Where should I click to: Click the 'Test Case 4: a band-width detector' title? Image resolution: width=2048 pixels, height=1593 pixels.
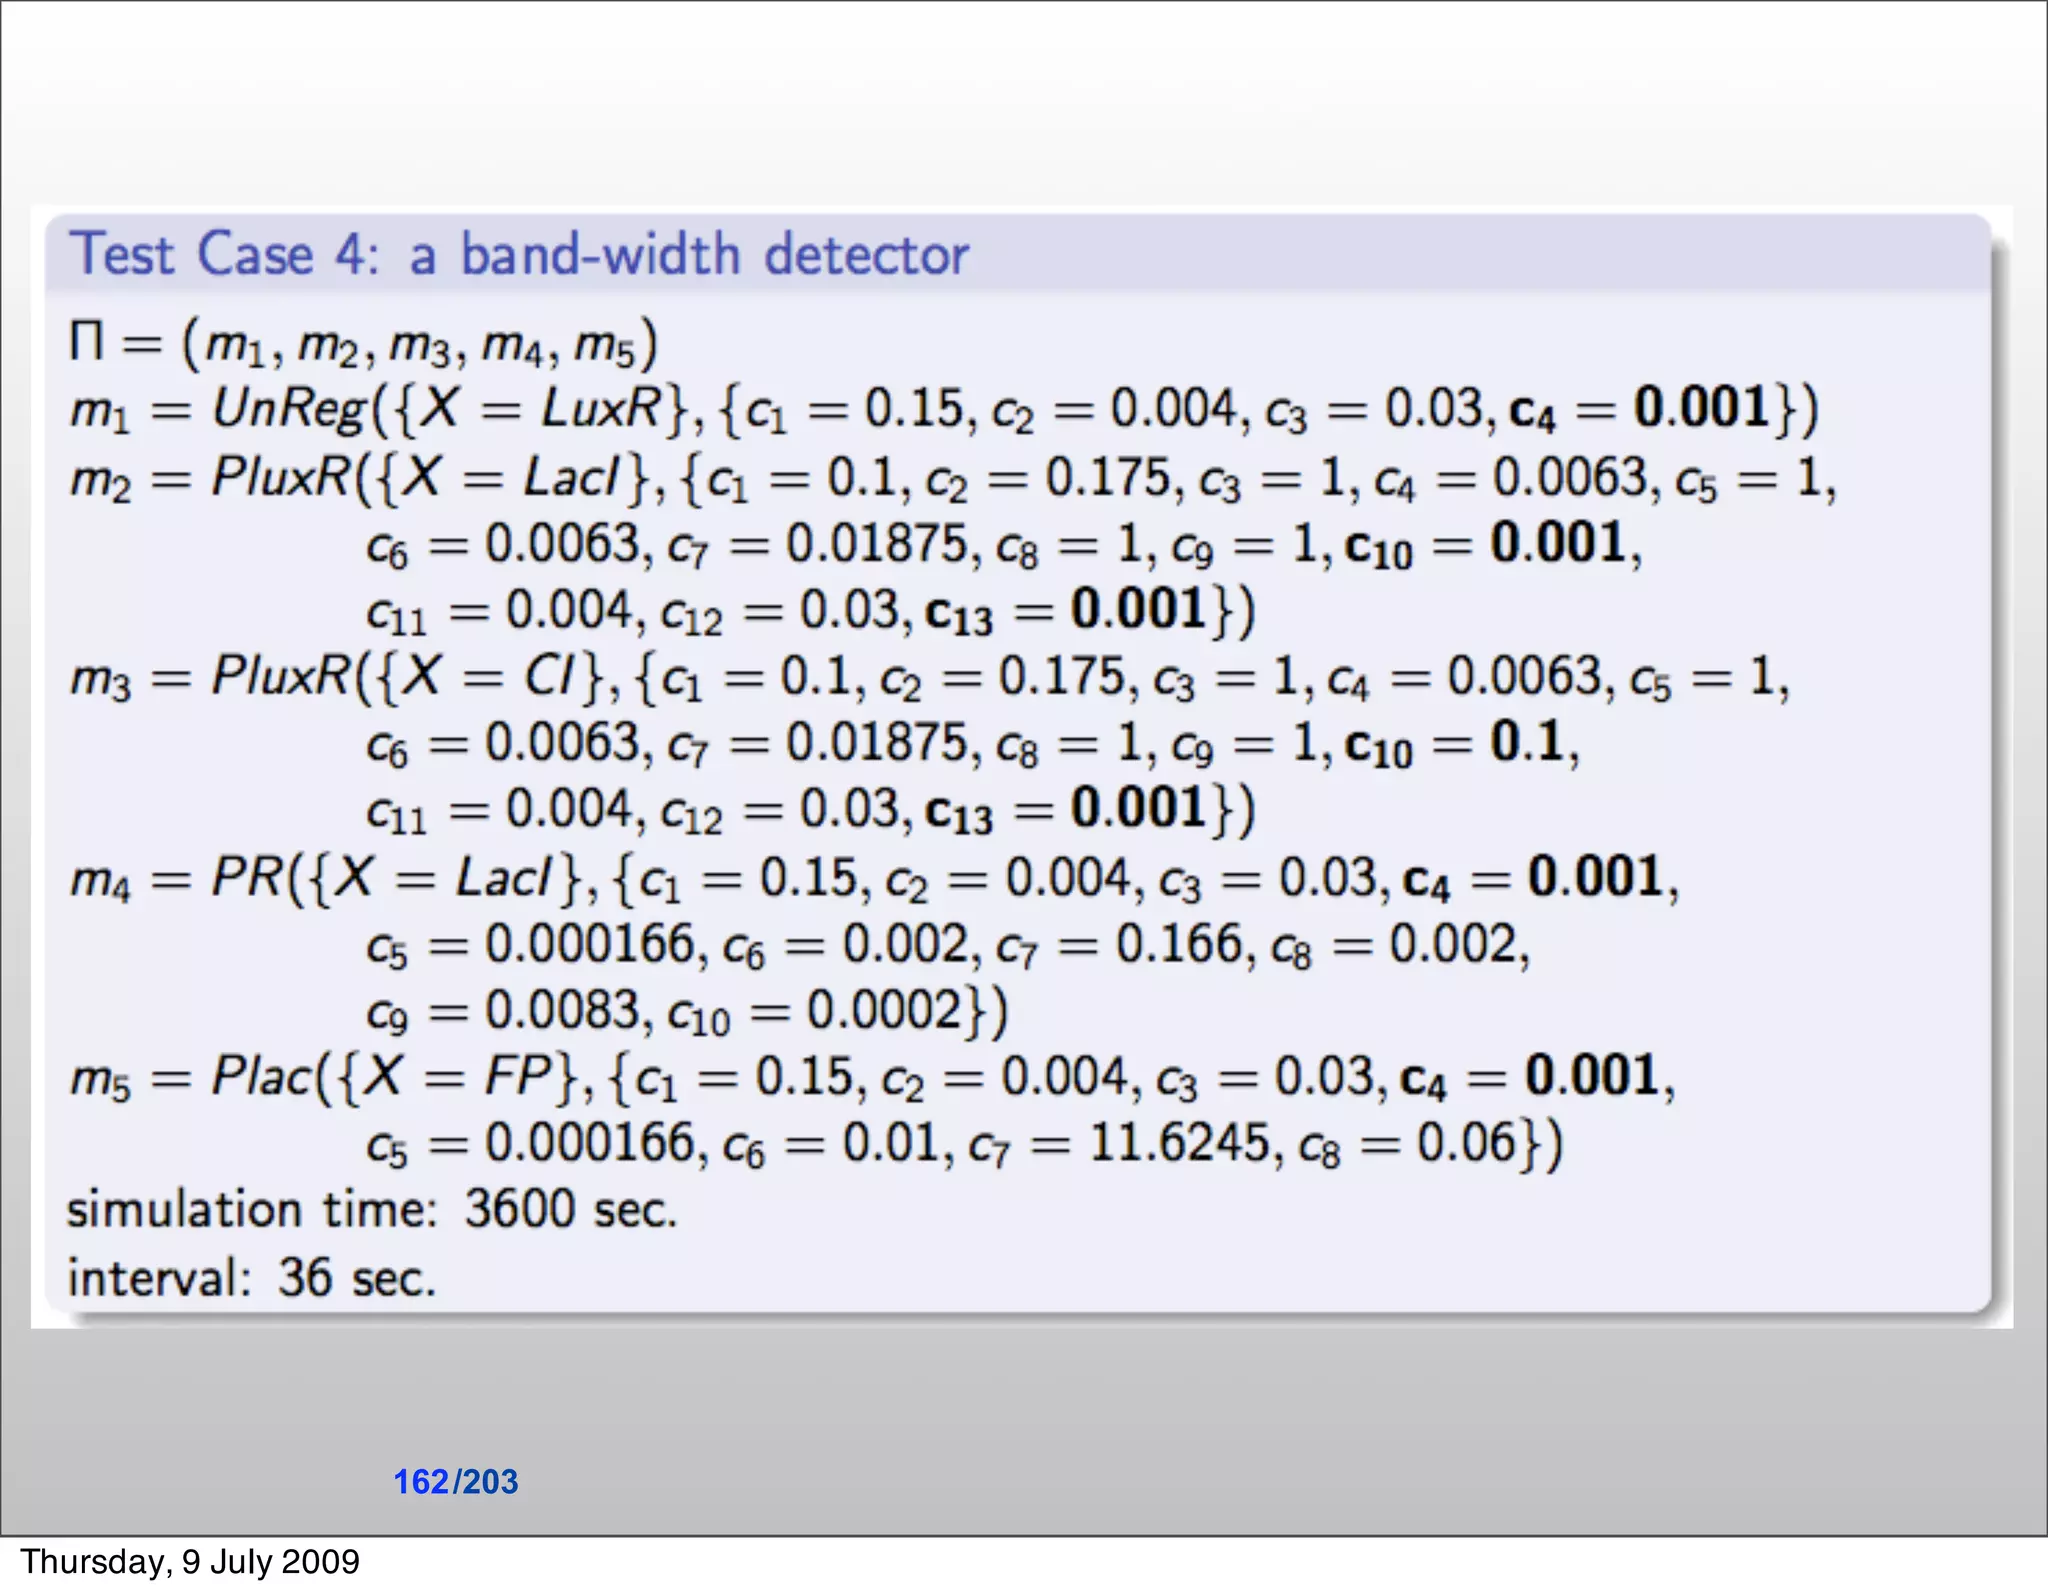(x=518, y=254)
